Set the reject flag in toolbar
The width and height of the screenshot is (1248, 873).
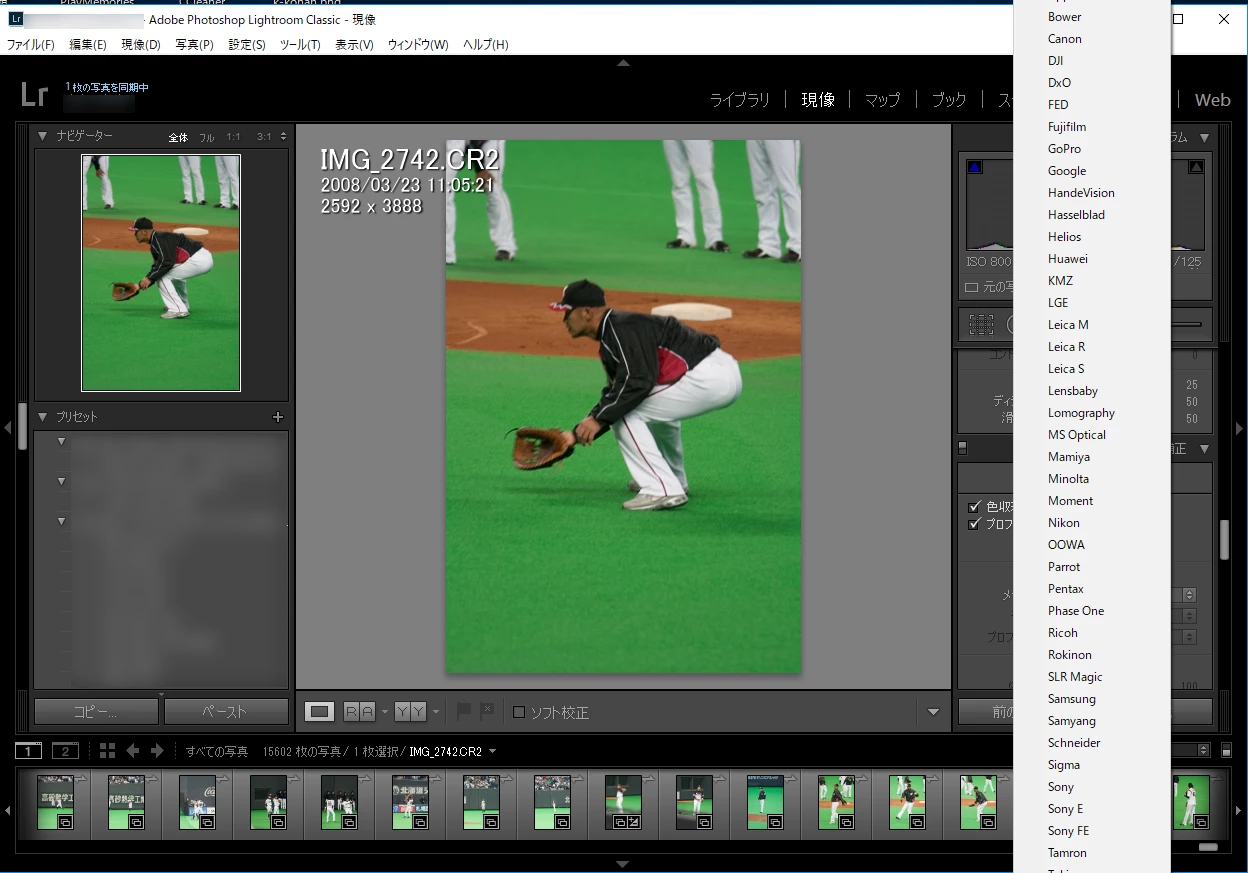tap(487, 711)
